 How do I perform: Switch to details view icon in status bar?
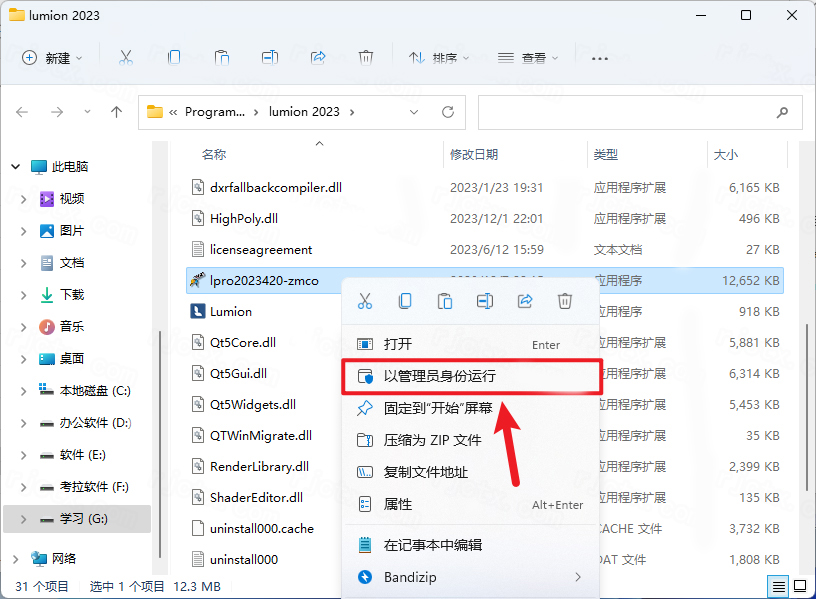[779, 587]
